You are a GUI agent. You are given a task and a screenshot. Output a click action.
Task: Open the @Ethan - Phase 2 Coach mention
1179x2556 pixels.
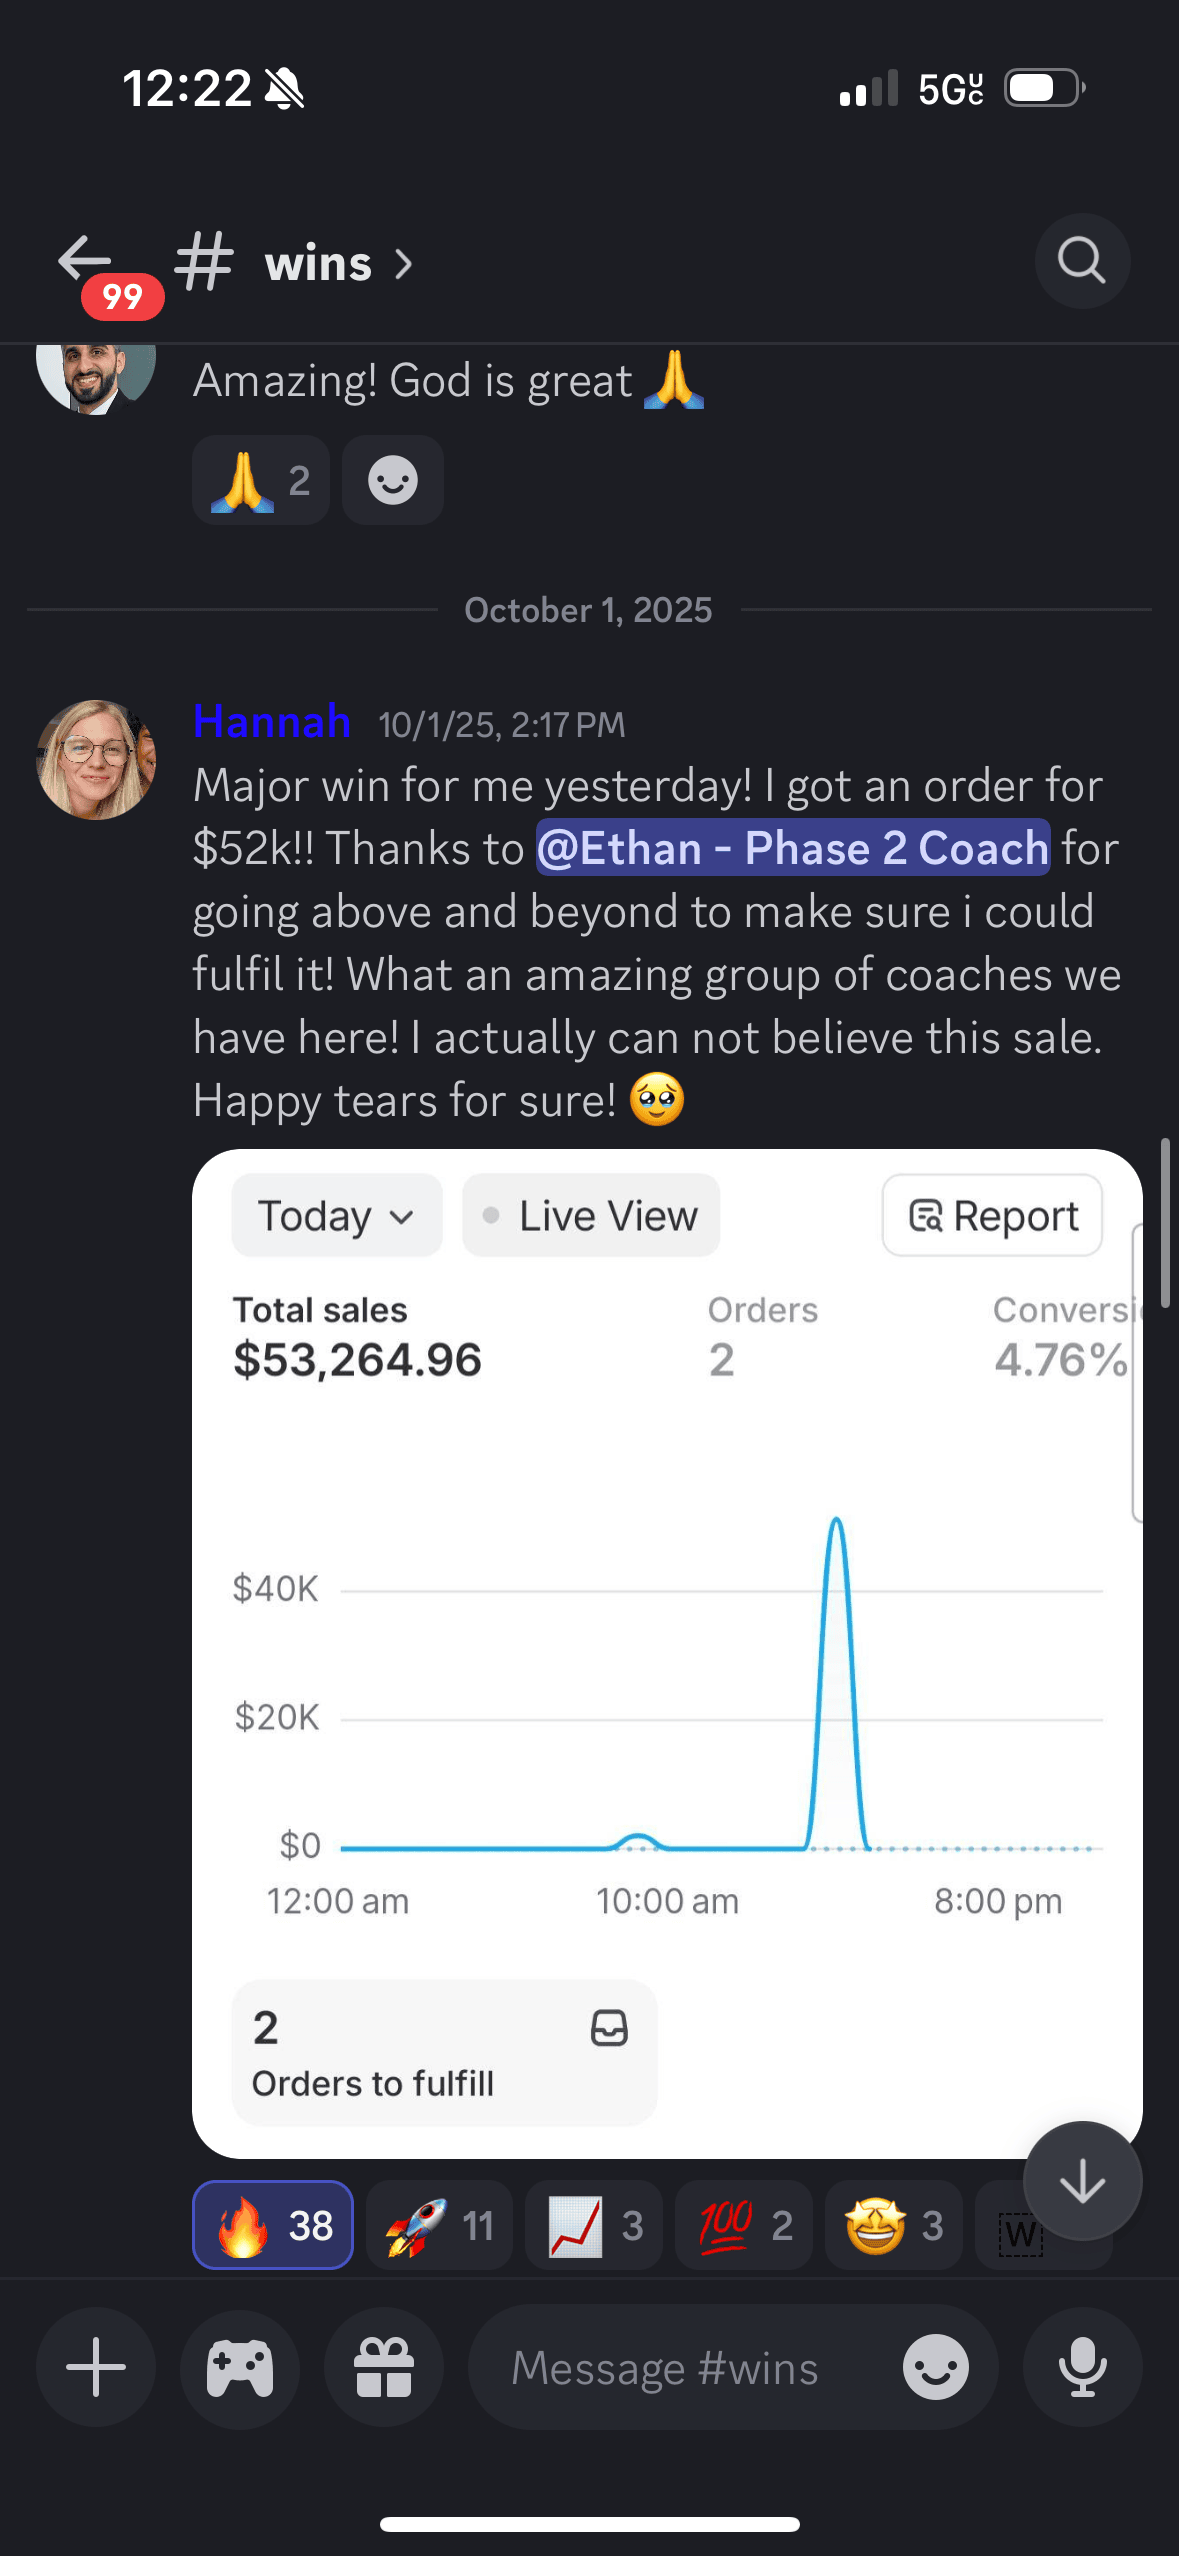click(793, 848)
